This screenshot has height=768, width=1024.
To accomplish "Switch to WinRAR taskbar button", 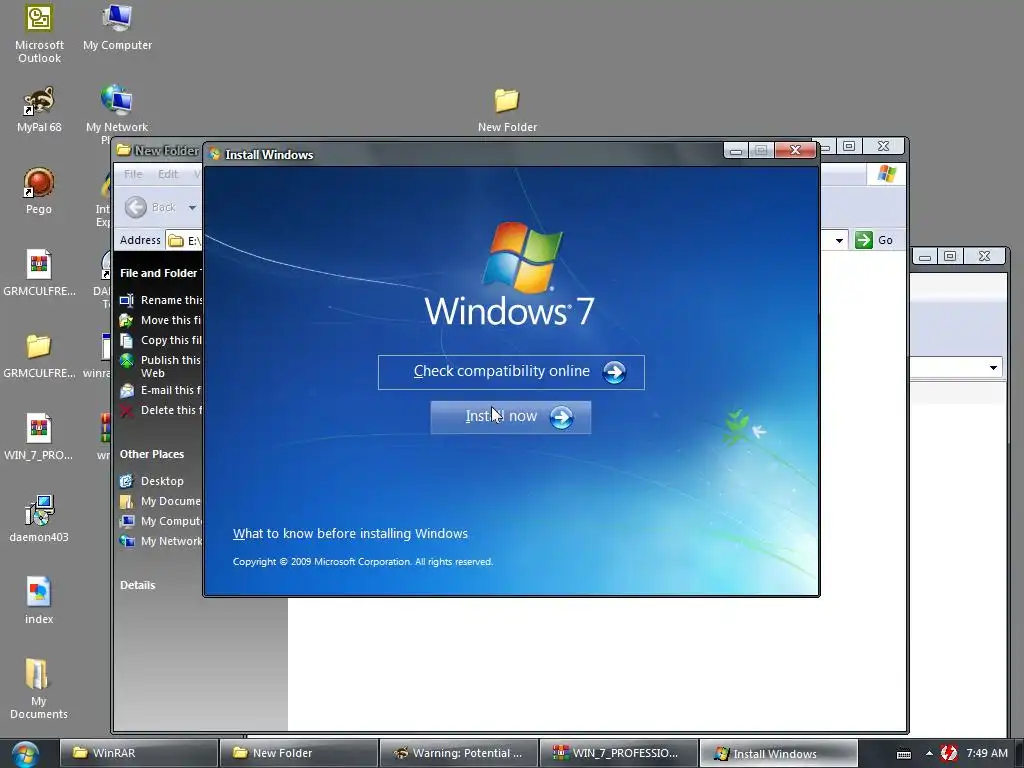I will pyautogui.click(x=138, y=753).
